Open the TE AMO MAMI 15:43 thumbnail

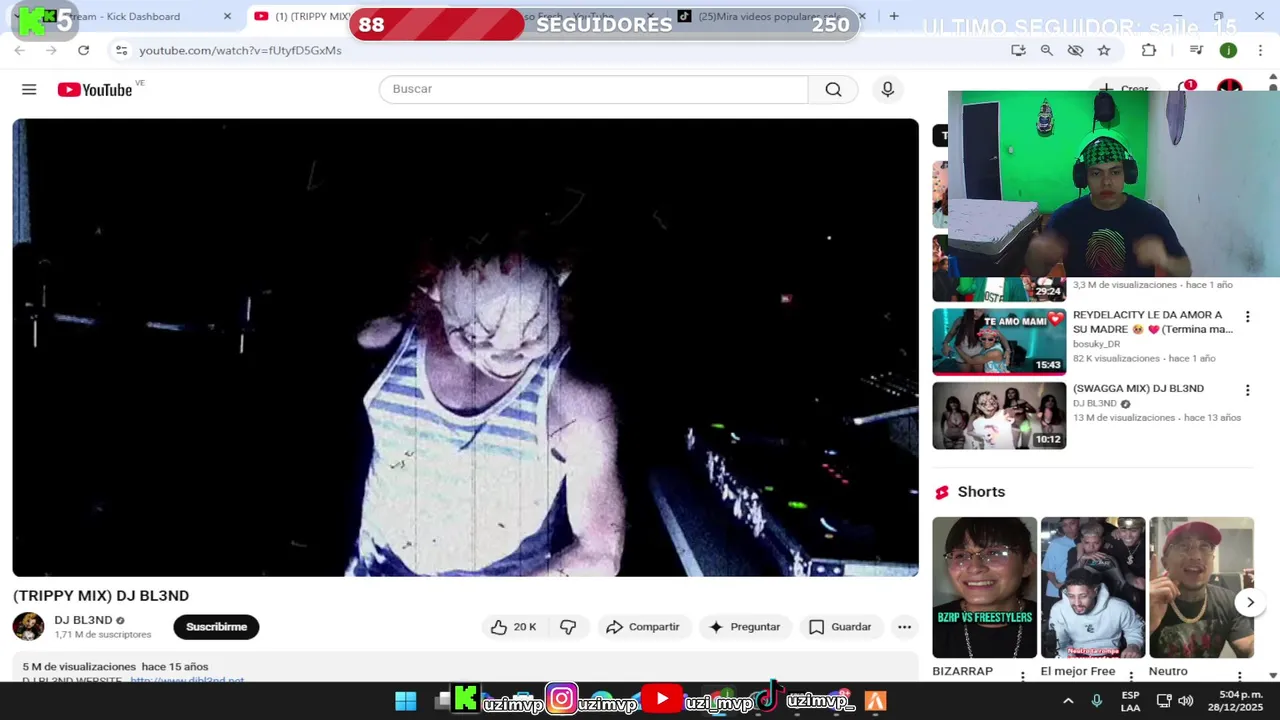tap(999, 341)
